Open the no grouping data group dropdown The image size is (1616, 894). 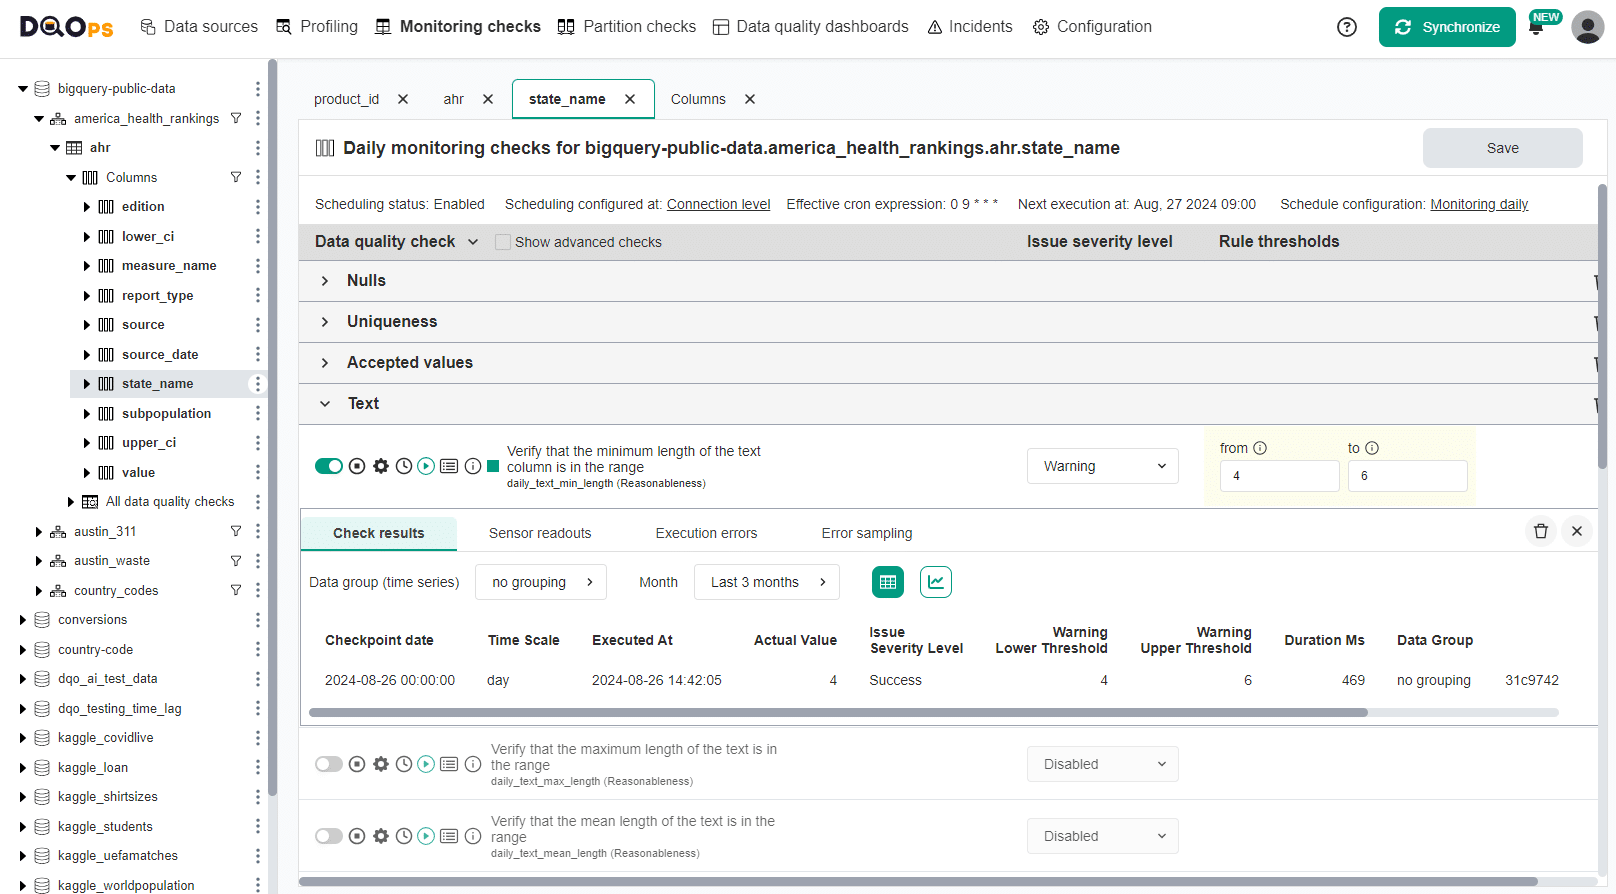[541, 582]
